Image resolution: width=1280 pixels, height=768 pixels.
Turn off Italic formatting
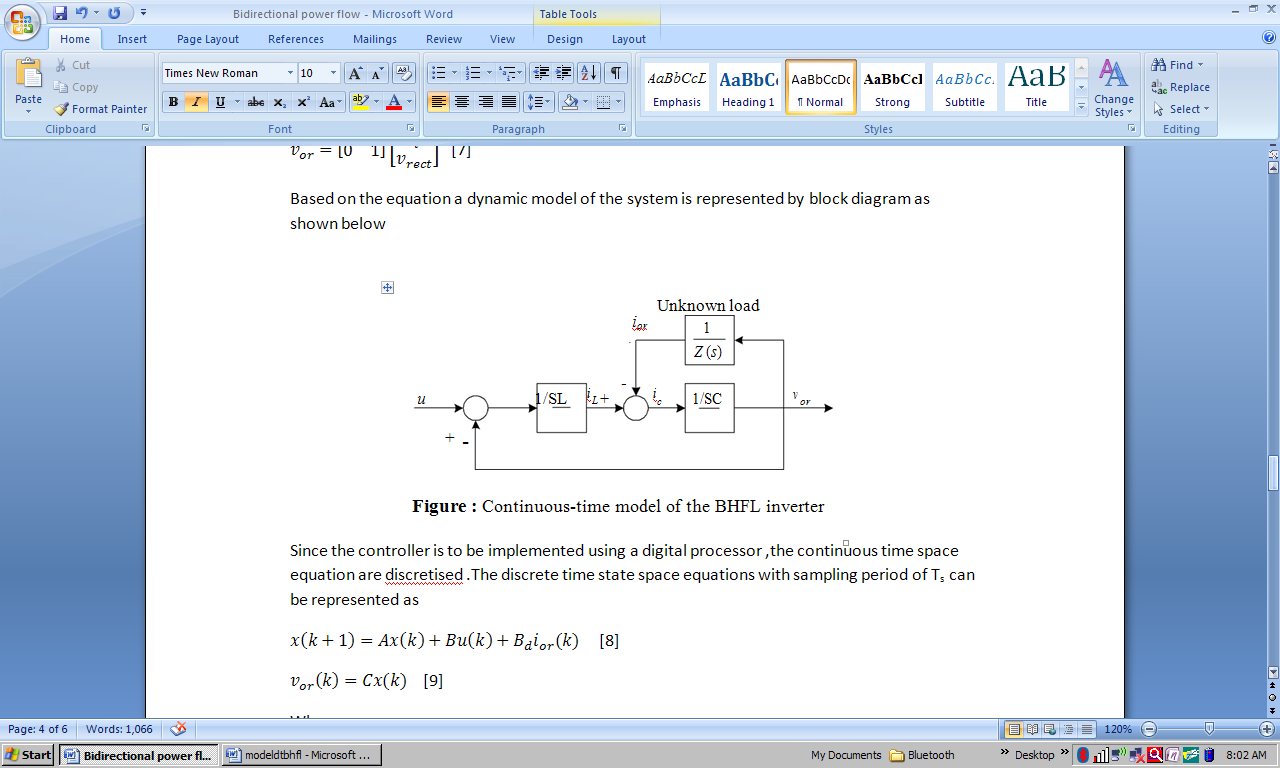click(x=196, y=102)
